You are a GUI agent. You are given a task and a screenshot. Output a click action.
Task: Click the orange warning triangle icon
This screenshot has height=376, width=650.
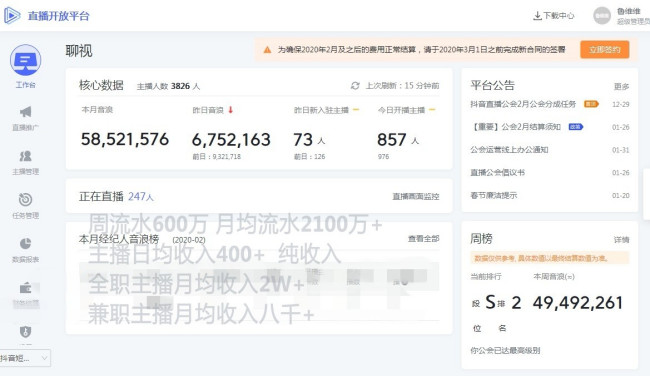coord(267,50)
